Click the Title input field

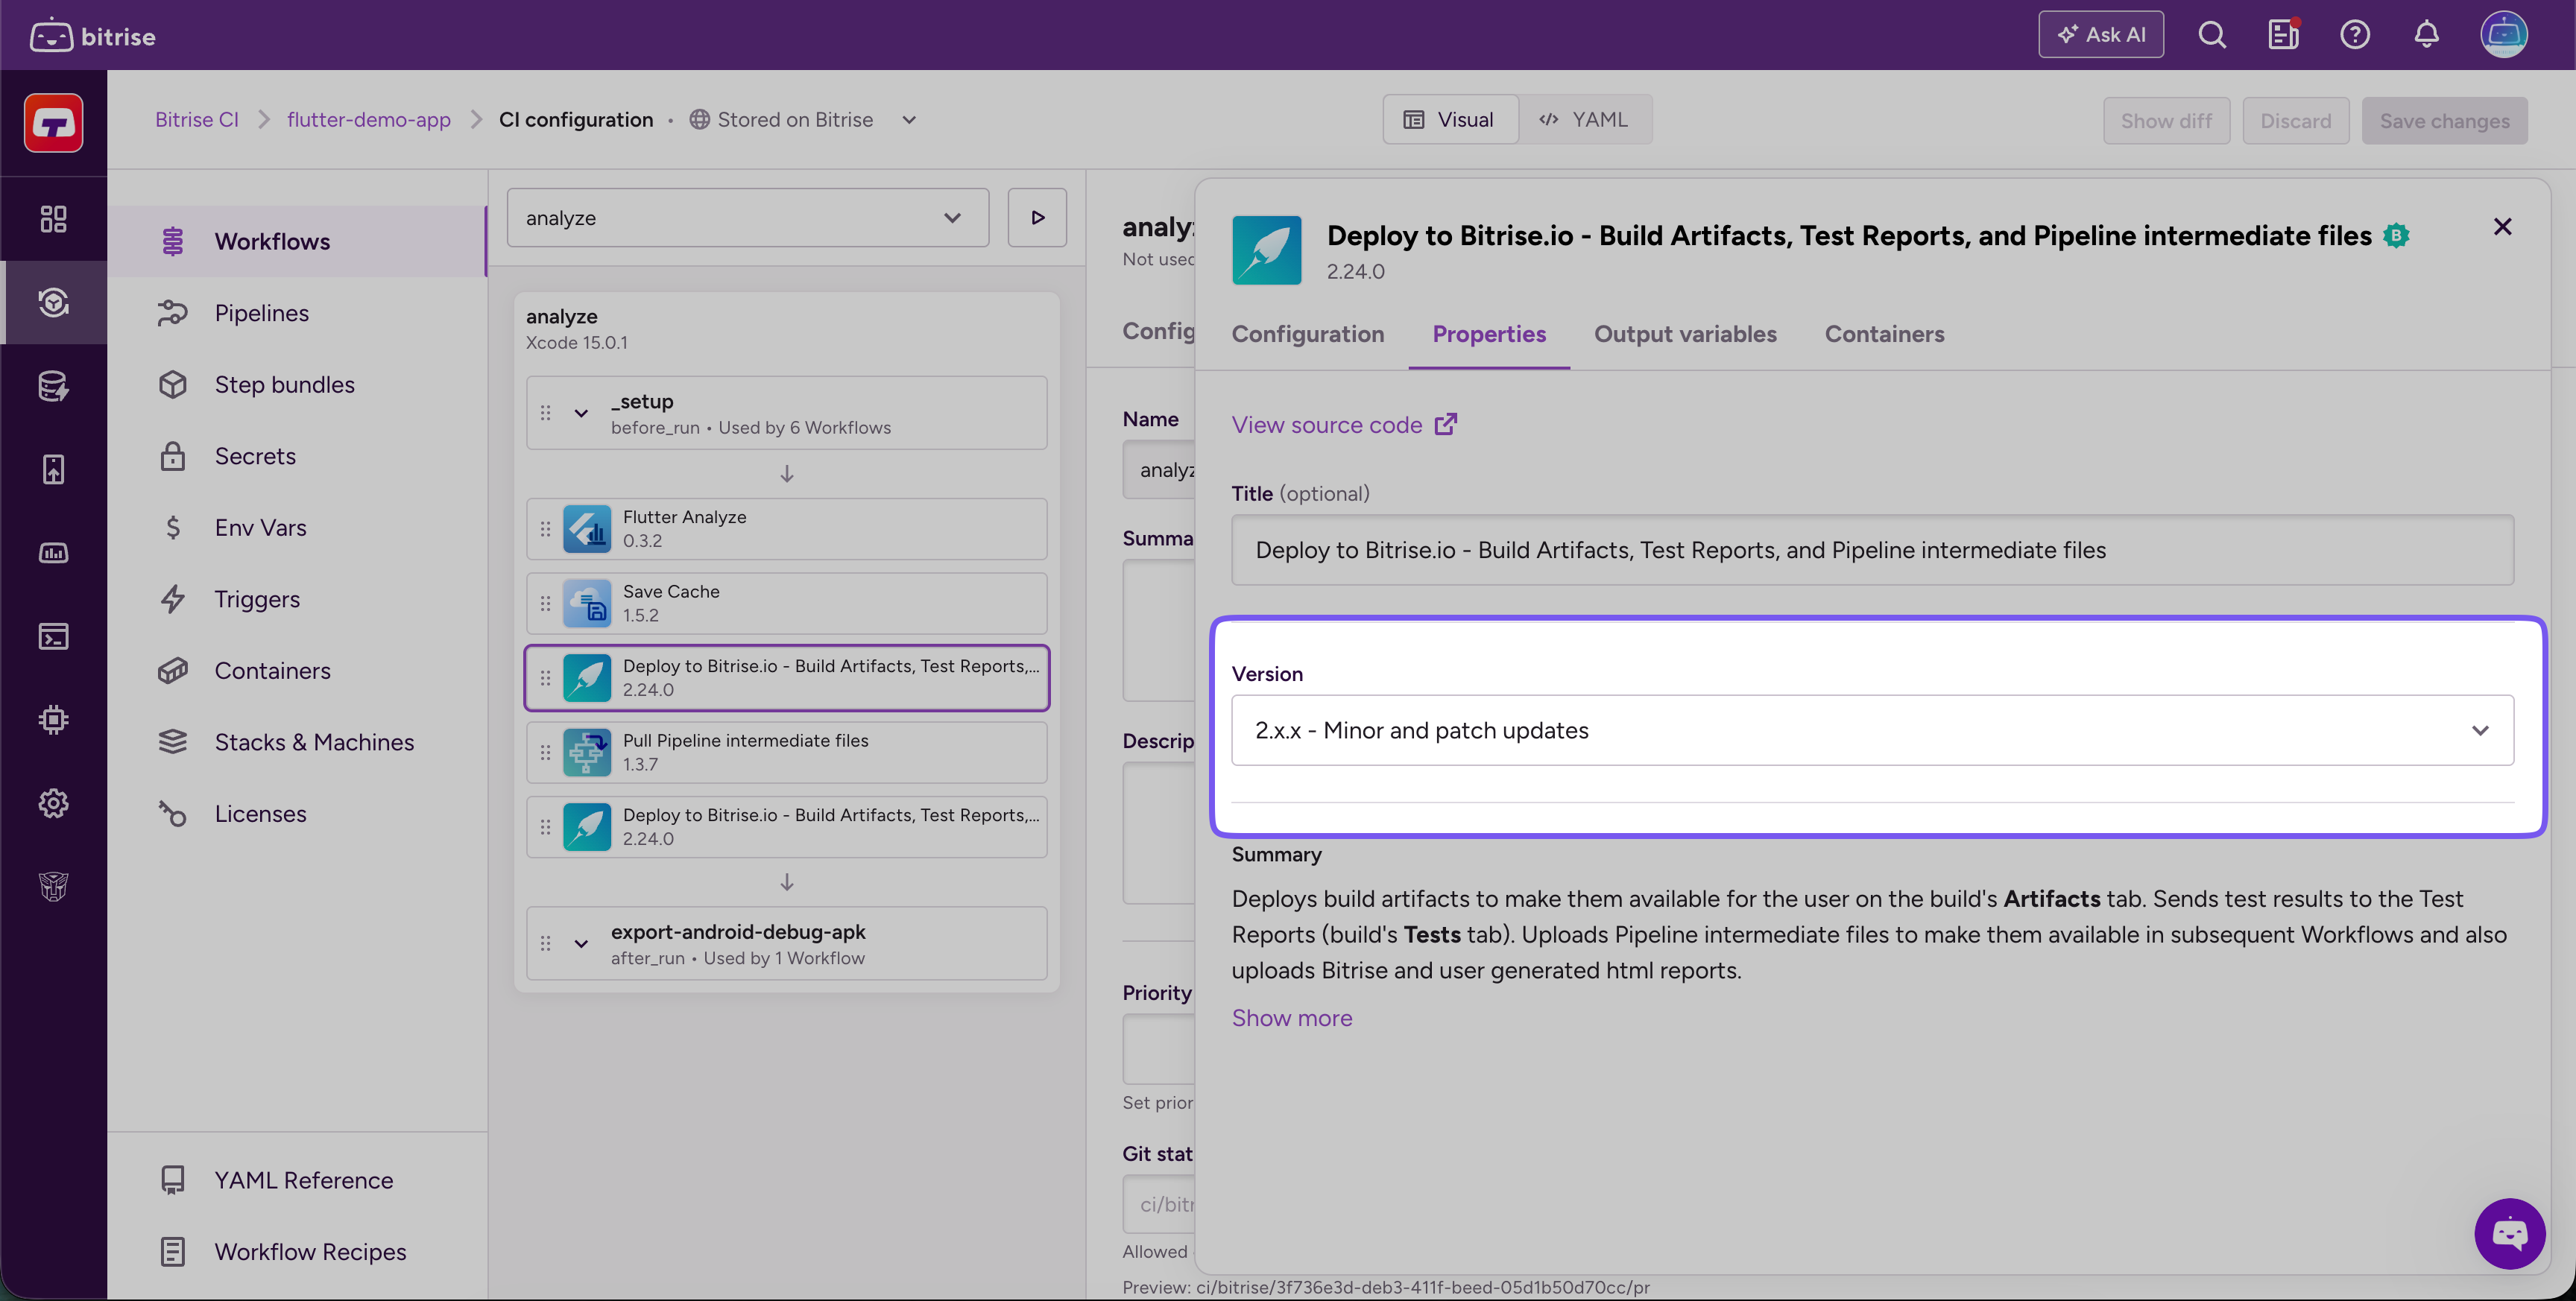click(1872, 550)
